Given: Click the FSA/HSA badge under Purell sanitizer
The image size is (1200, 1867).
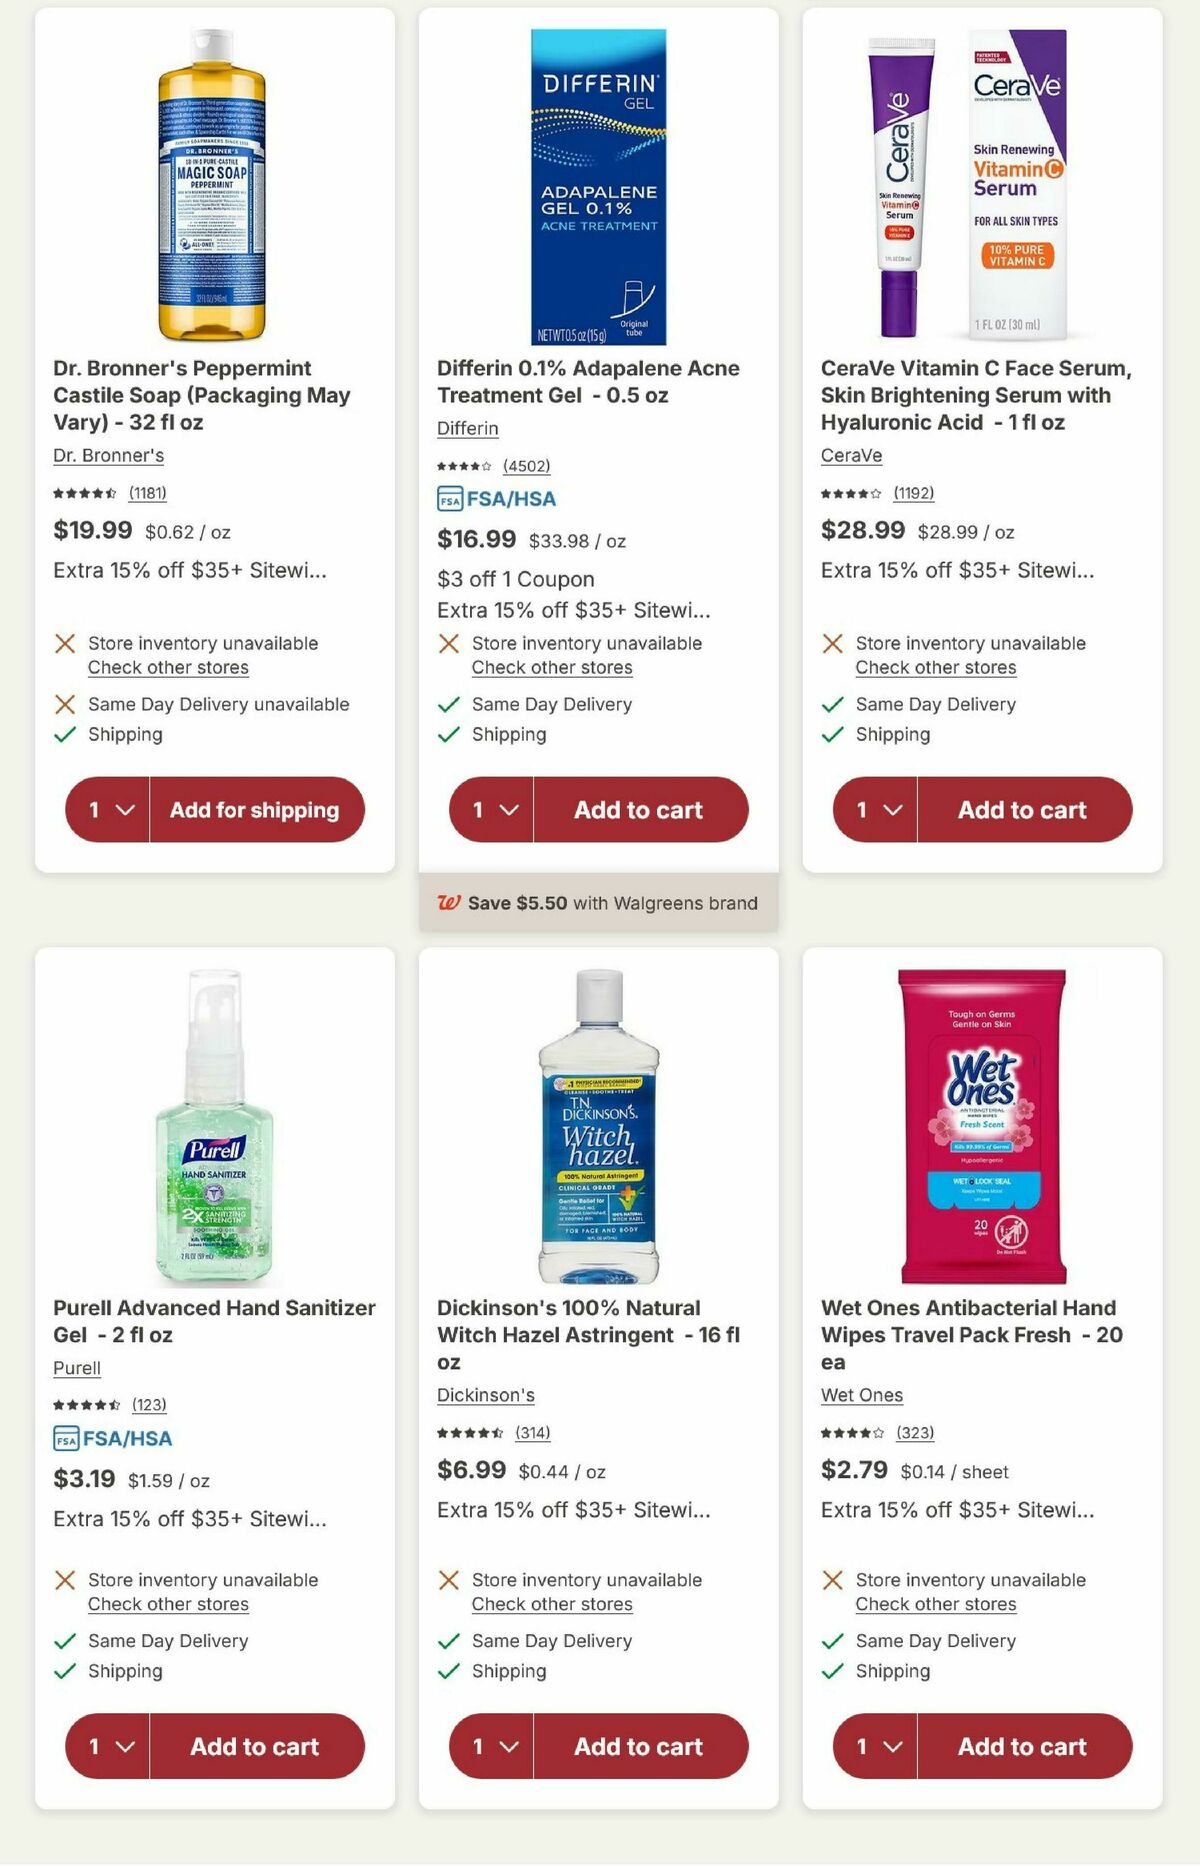Looking at the screenshot, I should 112,1438.
